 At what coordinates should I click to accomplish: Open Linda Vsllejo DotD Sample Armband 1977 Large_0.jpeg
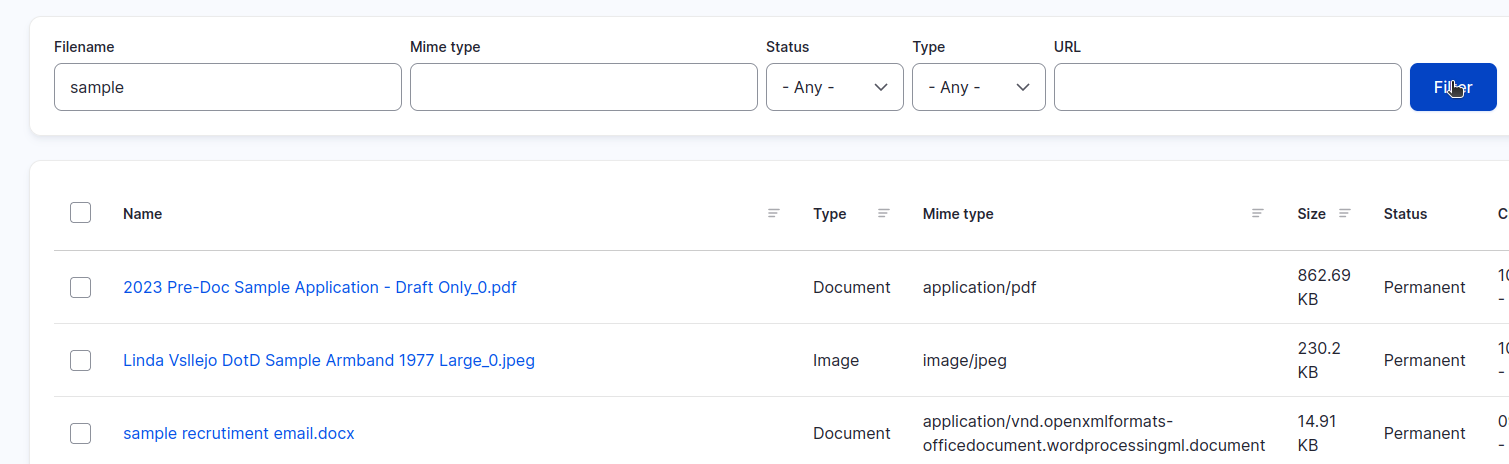click(x=329, y=360)
